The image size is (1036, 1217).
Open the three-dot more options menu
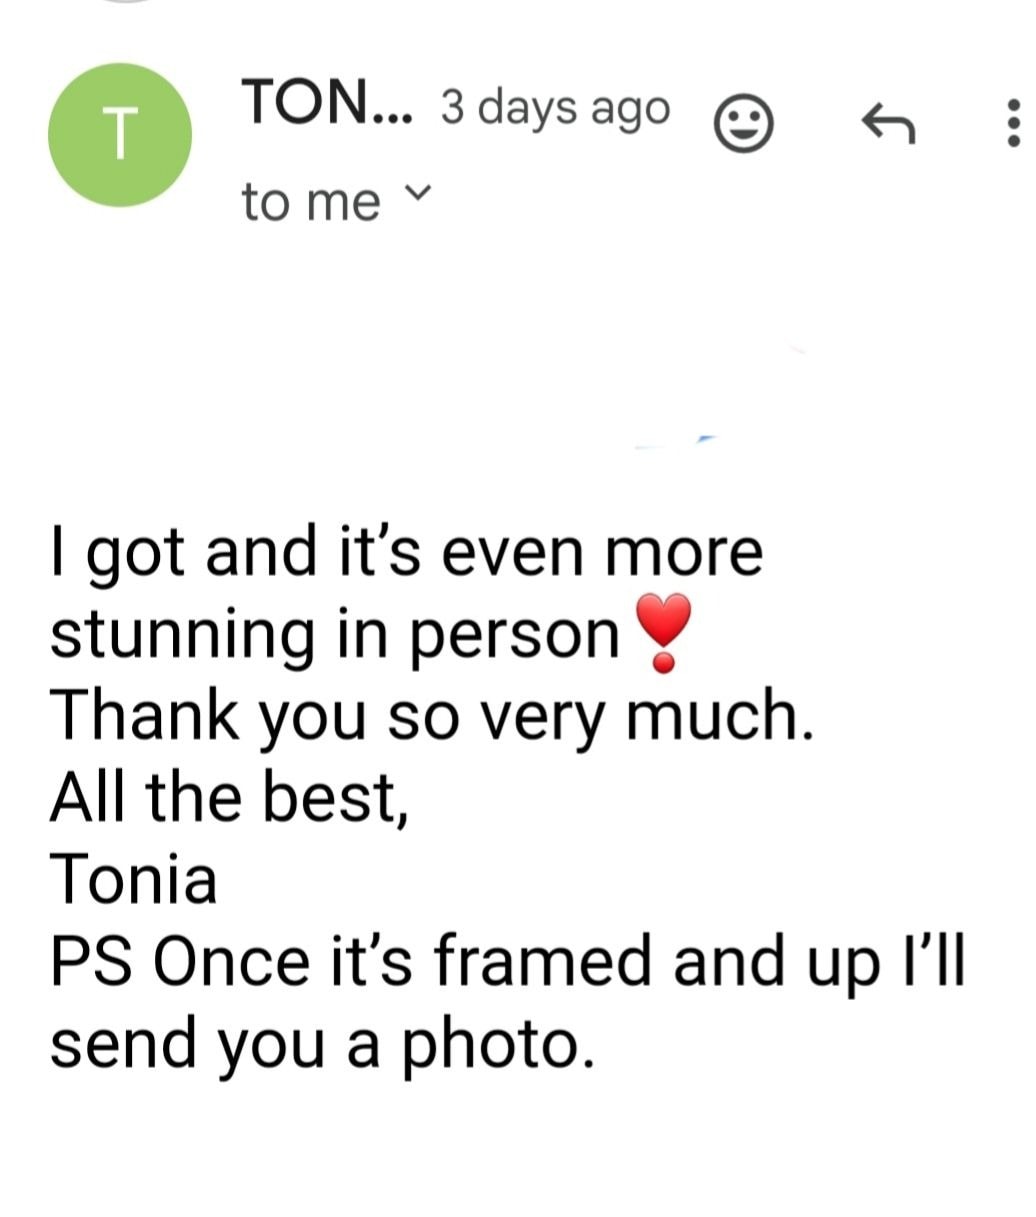(x=1013, y=124)
